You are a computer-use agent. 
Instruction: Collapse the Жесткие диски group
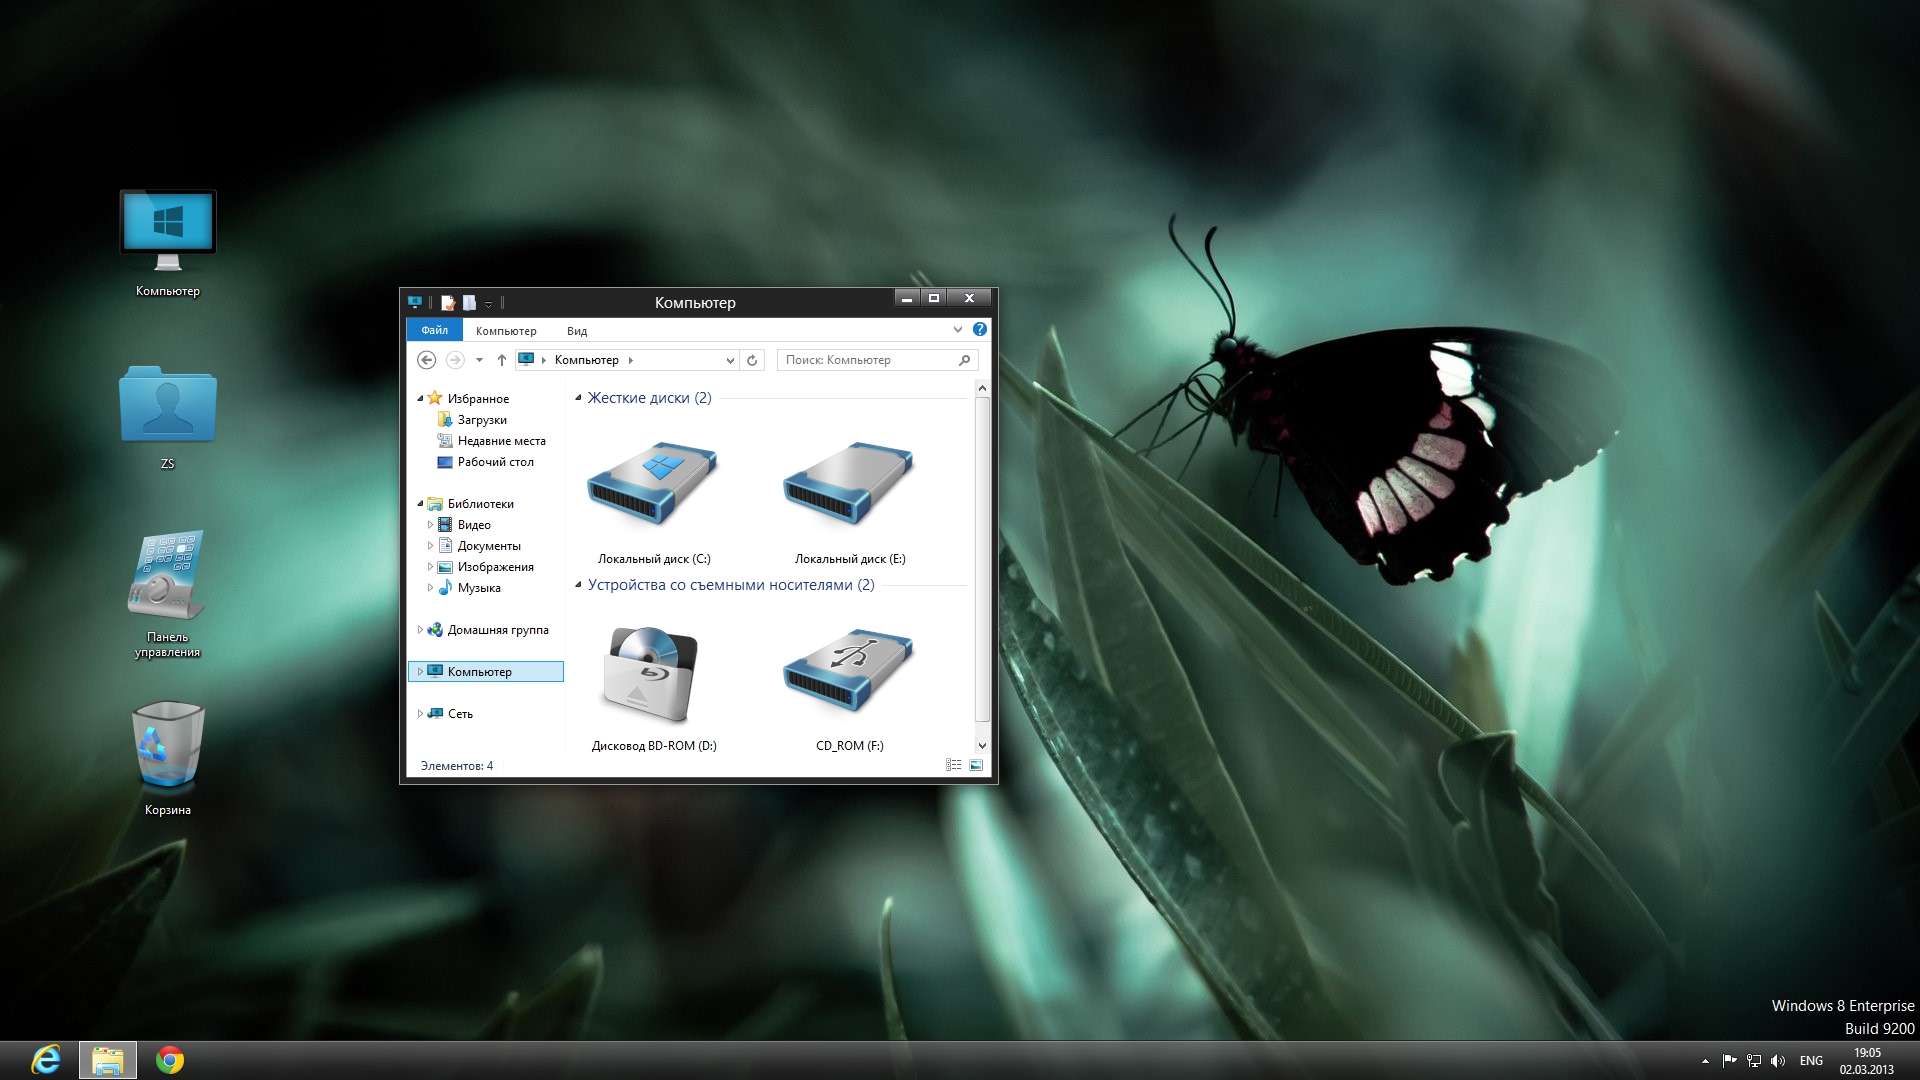[x=578, y=398]
